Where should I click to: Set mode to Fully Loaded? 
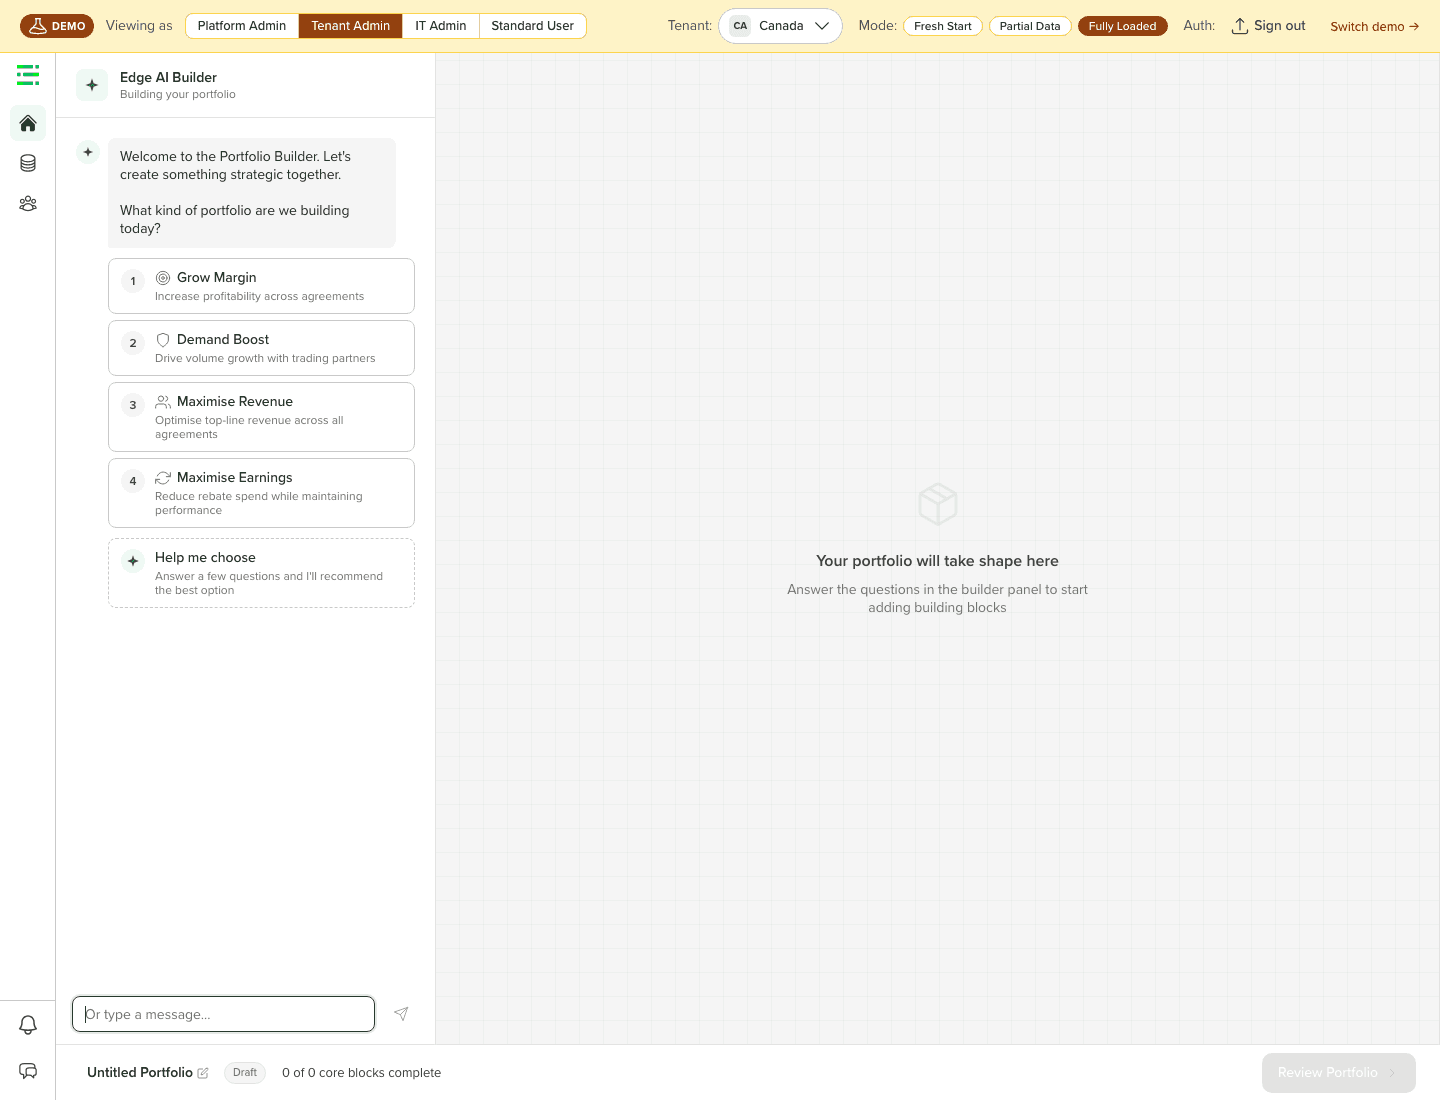[x=1123, y=26]
